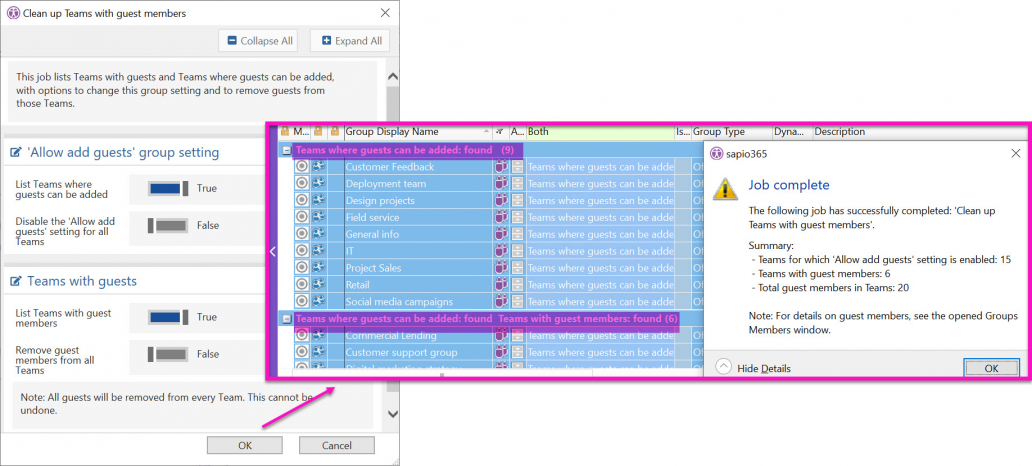Click the Expand All button

[351, 41]
